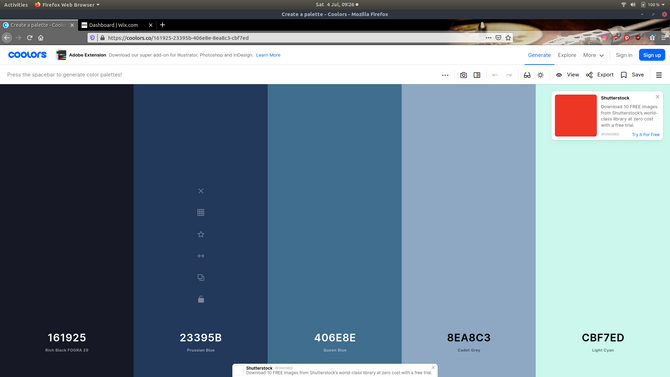
Task: Open View quick preview of palette
Action: pyautogui.click(x=567, y=75)
